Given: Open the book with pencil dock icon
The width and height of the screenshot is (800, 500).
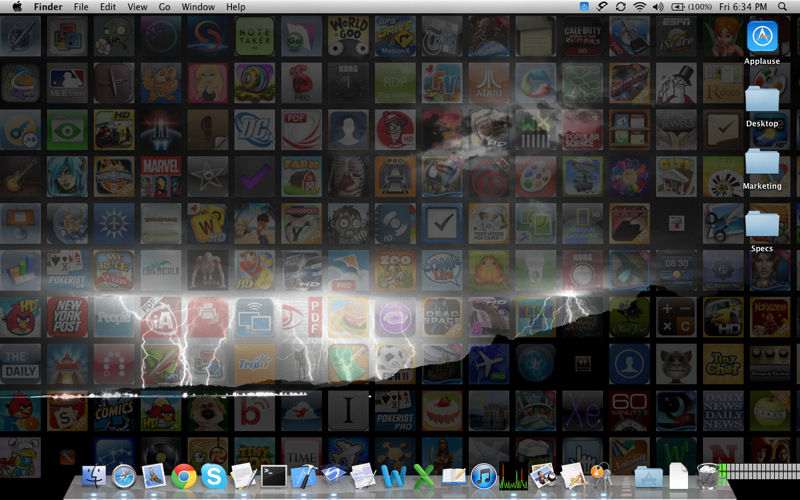Looking at the screenshot, I should click(x=454, y=477).
